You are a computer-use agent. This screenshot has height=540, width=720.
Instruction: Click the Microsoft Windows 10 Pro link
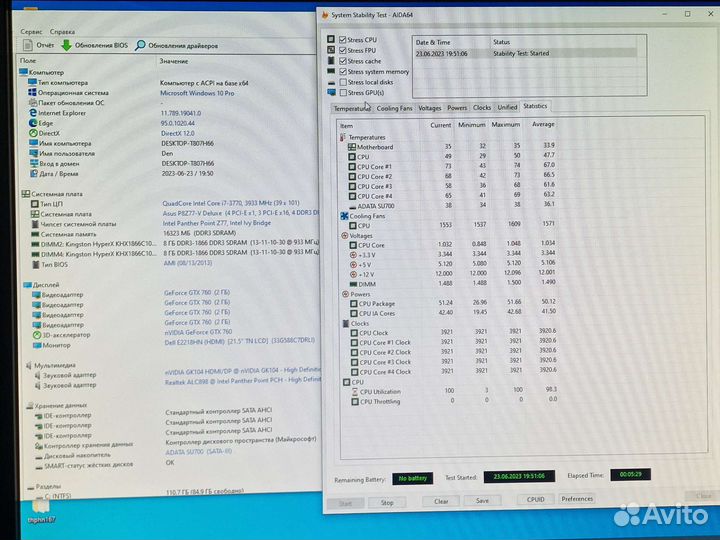(197, 93)
